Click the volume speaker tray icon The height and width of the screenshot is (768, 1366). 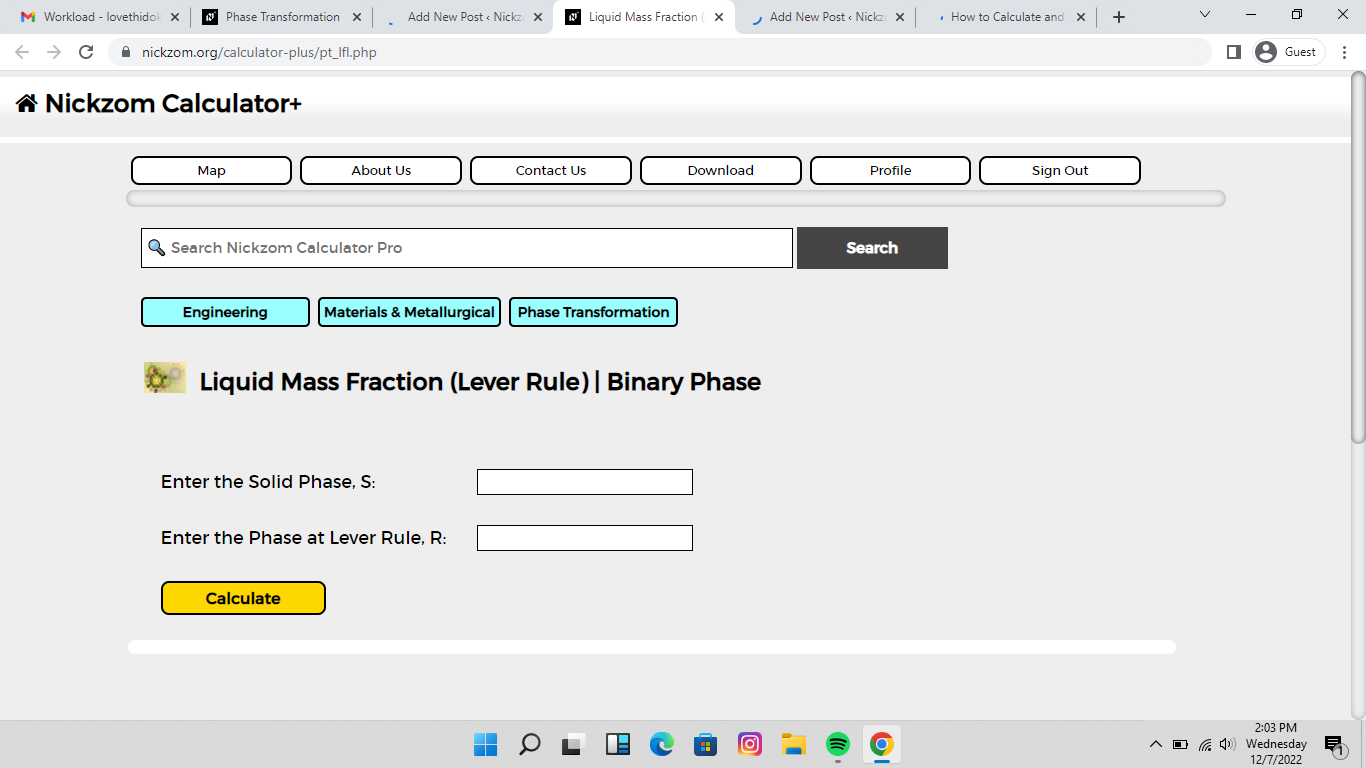coord(1228,744)
